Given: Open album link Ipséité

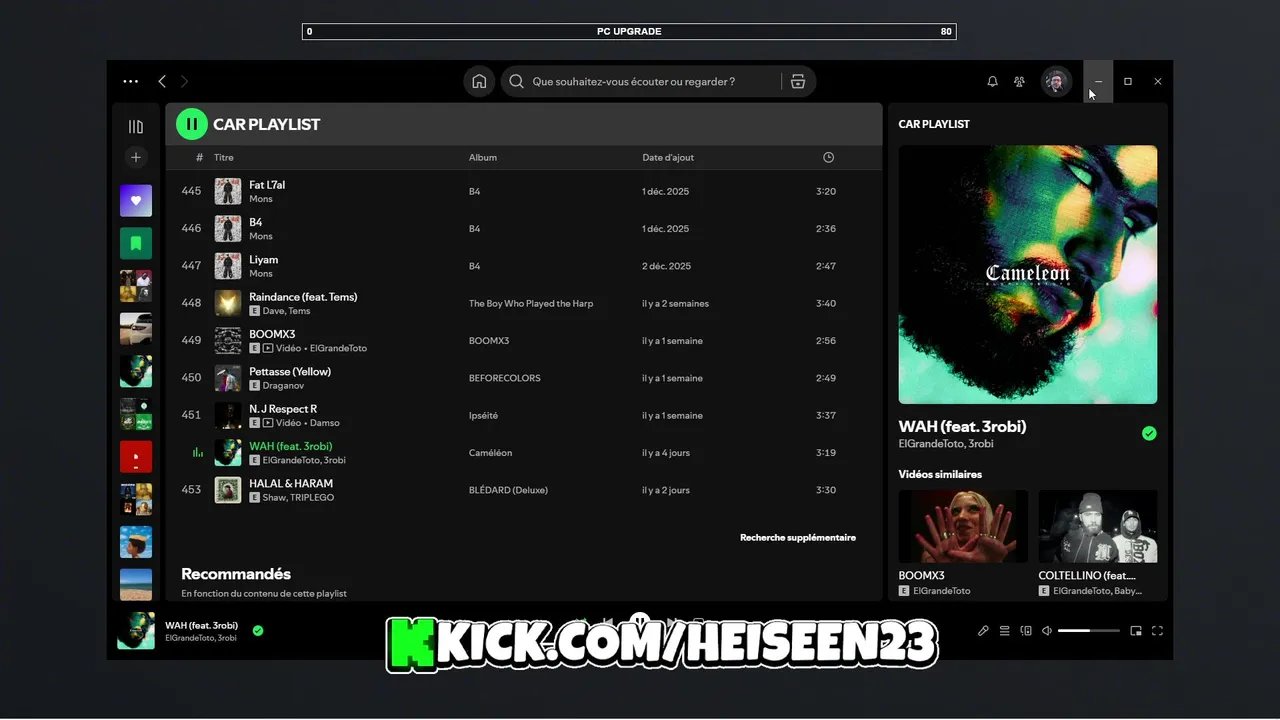Looking at the screenshot, I should click(483, 415).
